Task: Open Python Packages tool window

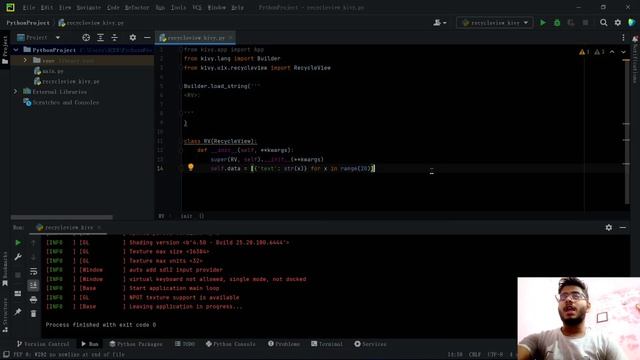Action: point(136,344)
